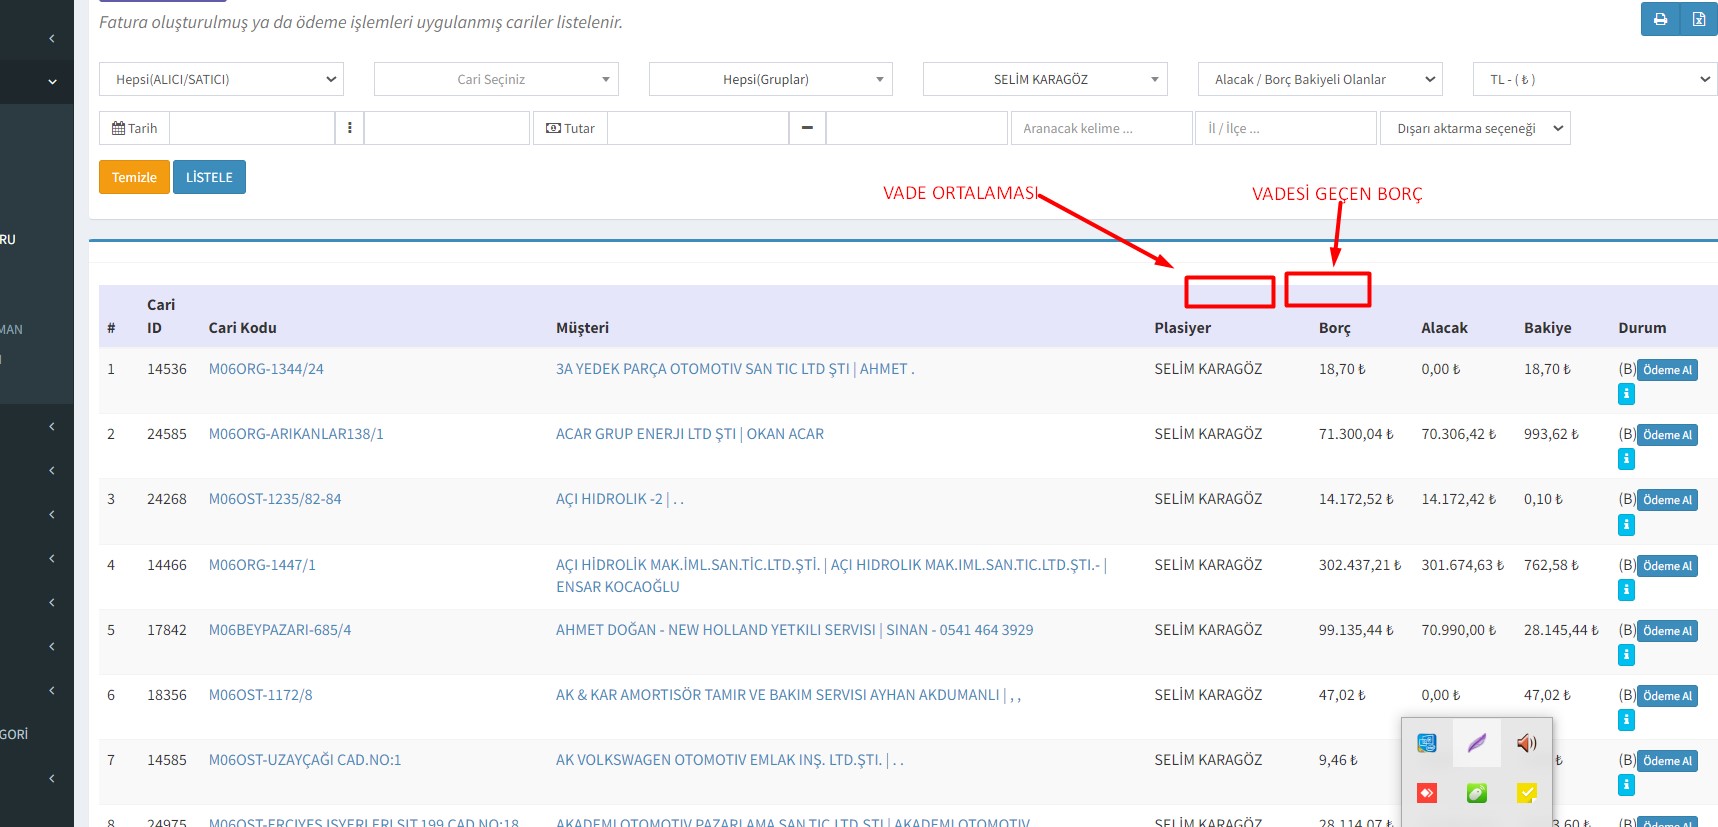The image size is (1718, 827).
Task: Export the list with the Excel icon
Action: (x=1698, y=19)
